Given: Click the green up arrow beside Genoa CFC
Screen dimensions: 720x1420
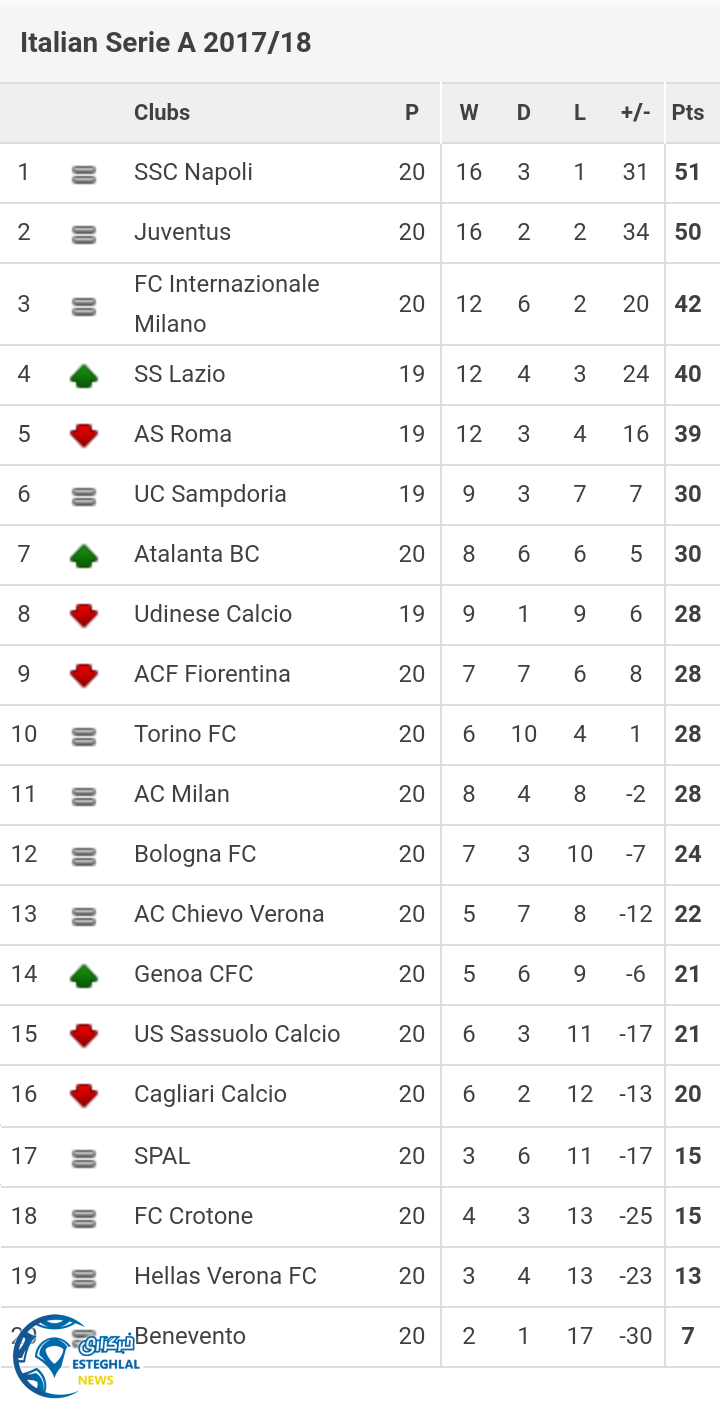Looking at the screenshot, I should click(84, 975).
